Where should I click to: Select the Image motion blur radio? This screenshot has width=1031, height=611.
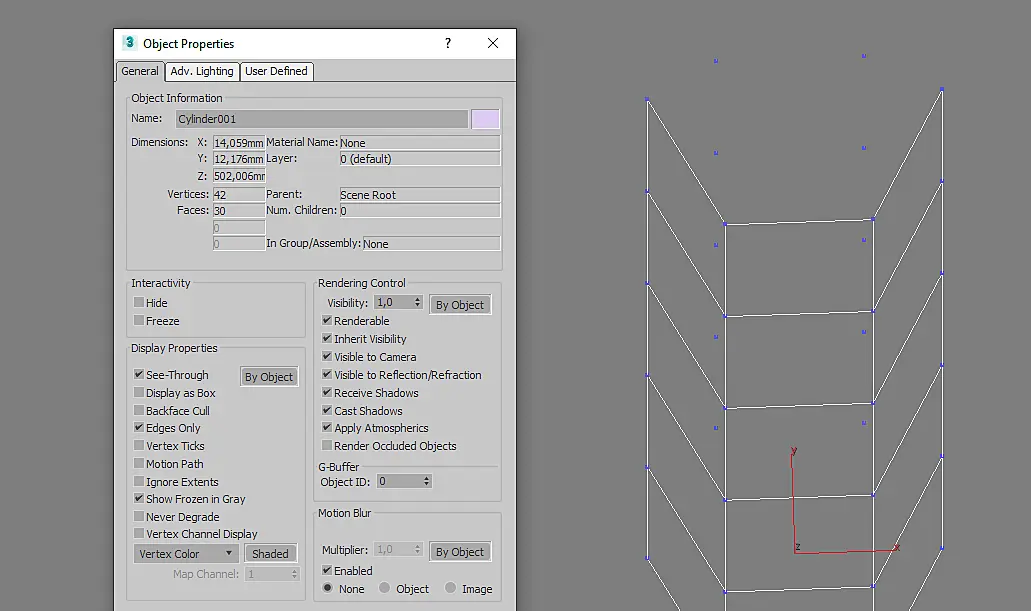[x=450, y=588]
